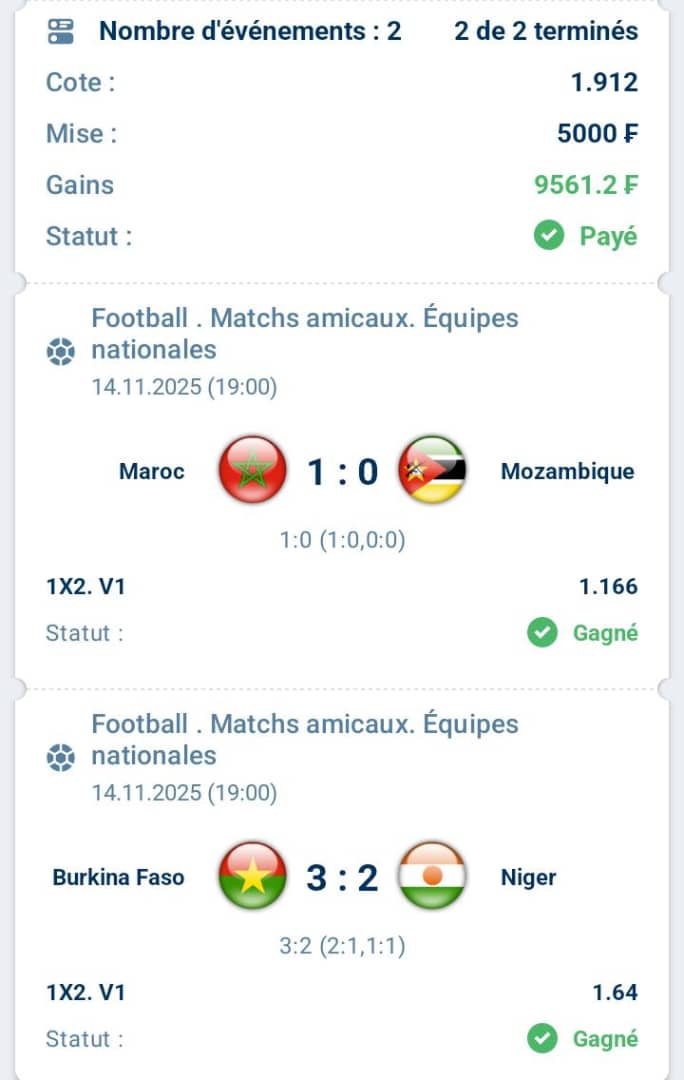Select the Mozambique team name
The width and height of the screenshot is (684, 1080).
click(567, 471)
